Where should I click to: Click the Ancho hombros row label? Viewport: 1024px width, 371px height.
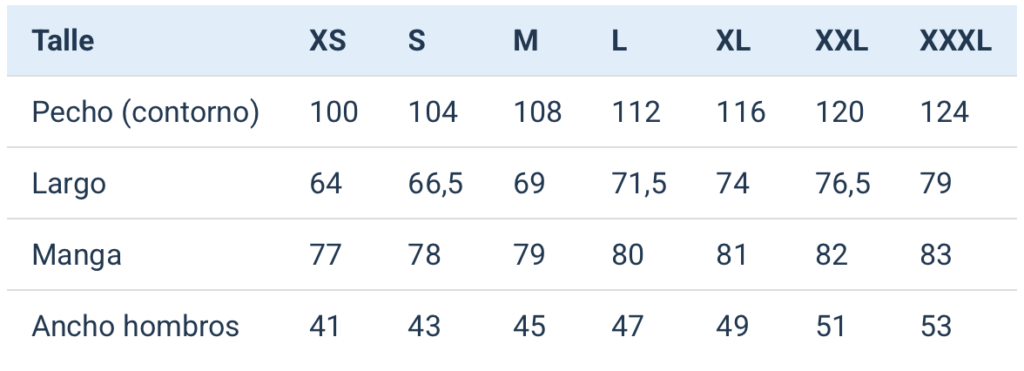[135, 326]
